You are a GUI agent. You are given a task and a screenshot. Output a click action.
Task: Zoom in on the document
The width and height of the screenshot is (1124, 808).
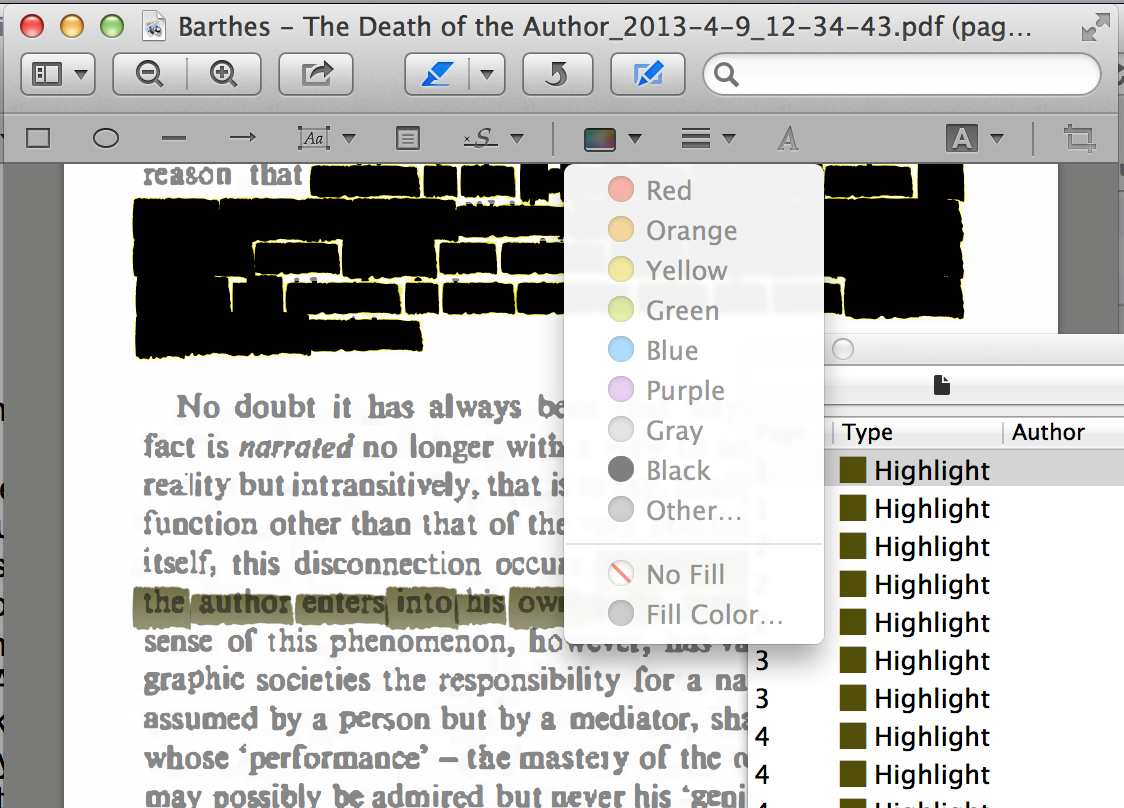point(224,74)
